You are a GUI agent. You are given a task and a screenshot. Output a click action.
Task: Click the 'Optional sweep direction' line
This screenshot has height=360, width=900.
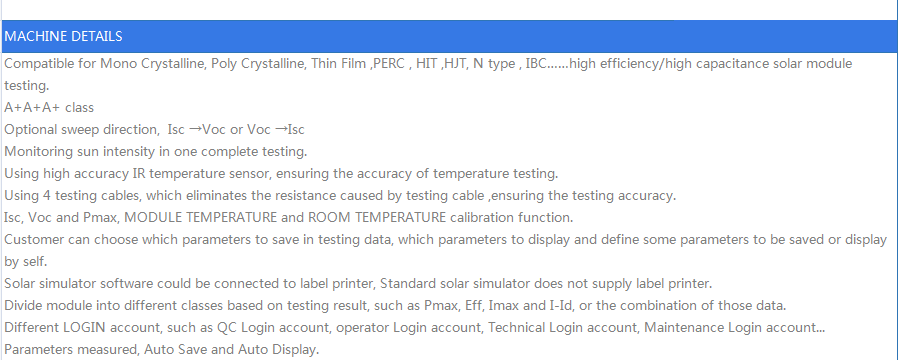tap(154, 130)
